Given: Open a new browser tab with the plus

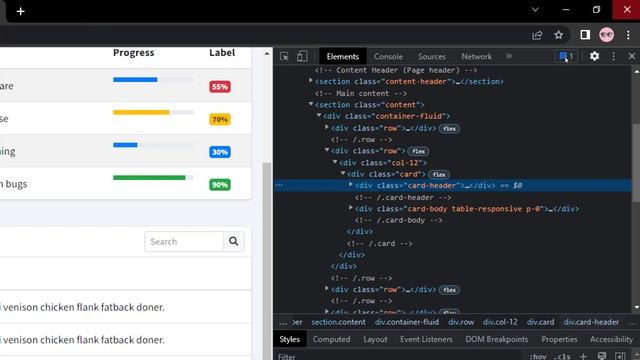Looking at the screenshot, I should pyautogui.click(x=20, y=11).
